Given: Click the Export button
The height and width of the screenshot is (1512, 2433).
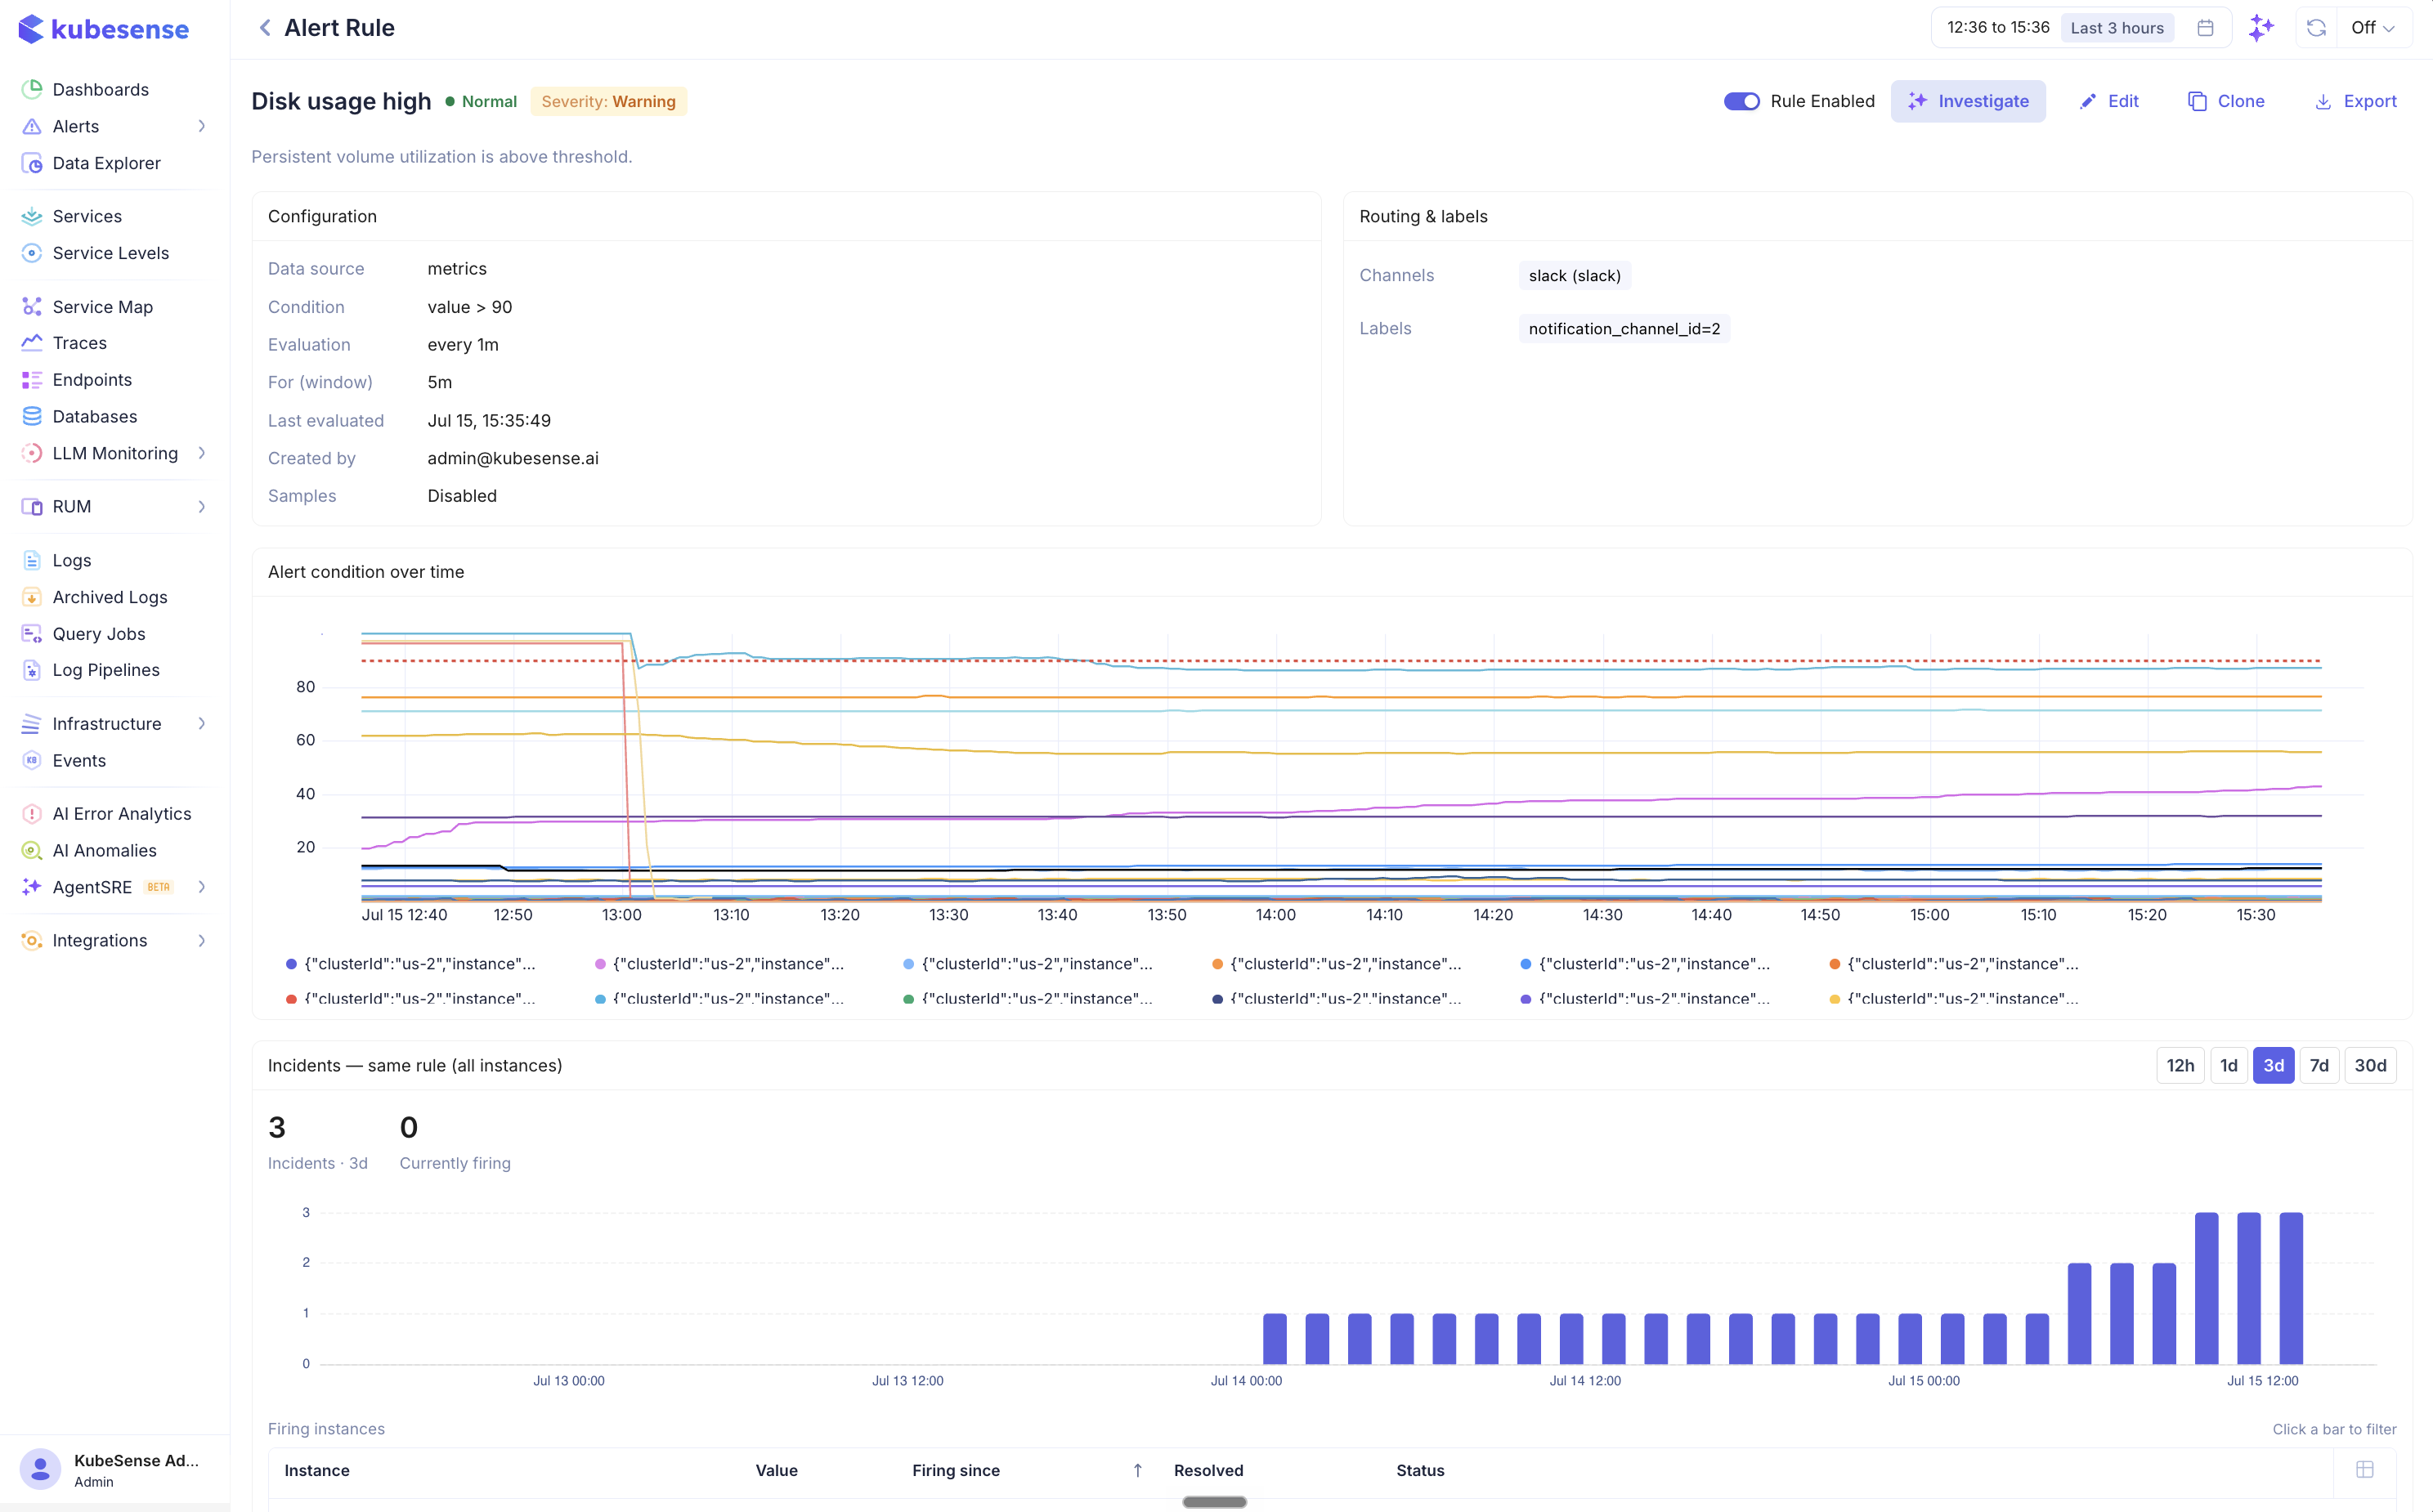Looking at the screenshot, I should click(x=2356, y=101).
